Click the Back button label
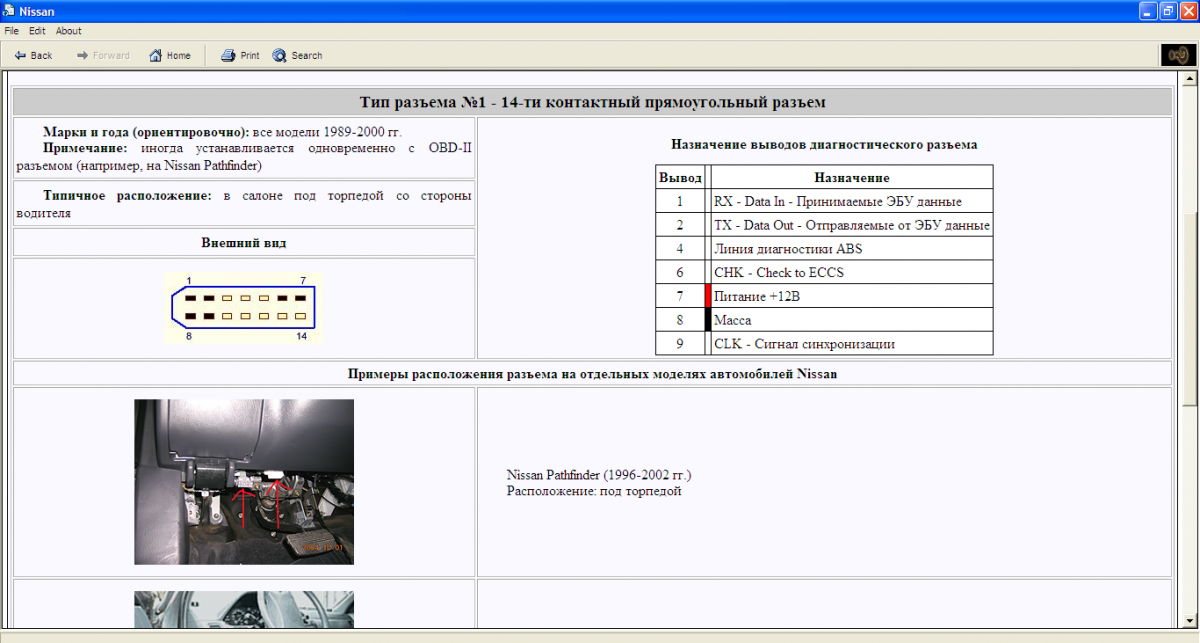Viewport: 1200px width, 643px height. click(x=42, y=56)
